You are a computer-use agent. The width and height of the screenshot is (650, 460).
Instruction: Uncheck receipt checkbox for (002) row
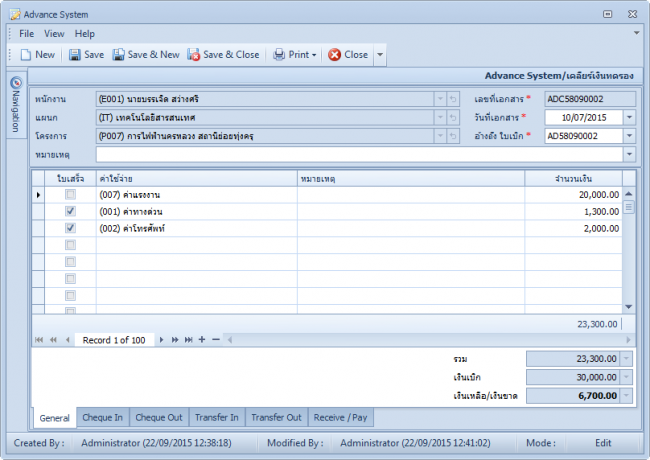(70, 228)
